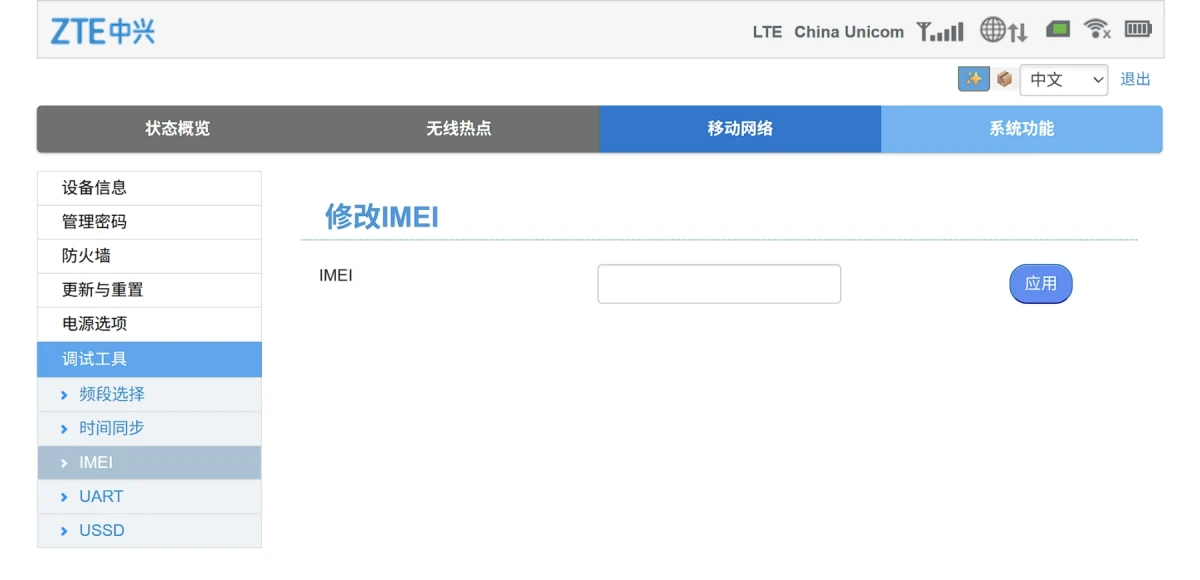This screenshot has width=1200, height=580.
Task: Select the 时间同步 submenu item
Action: pyautogui.click(x=149, y=428)
